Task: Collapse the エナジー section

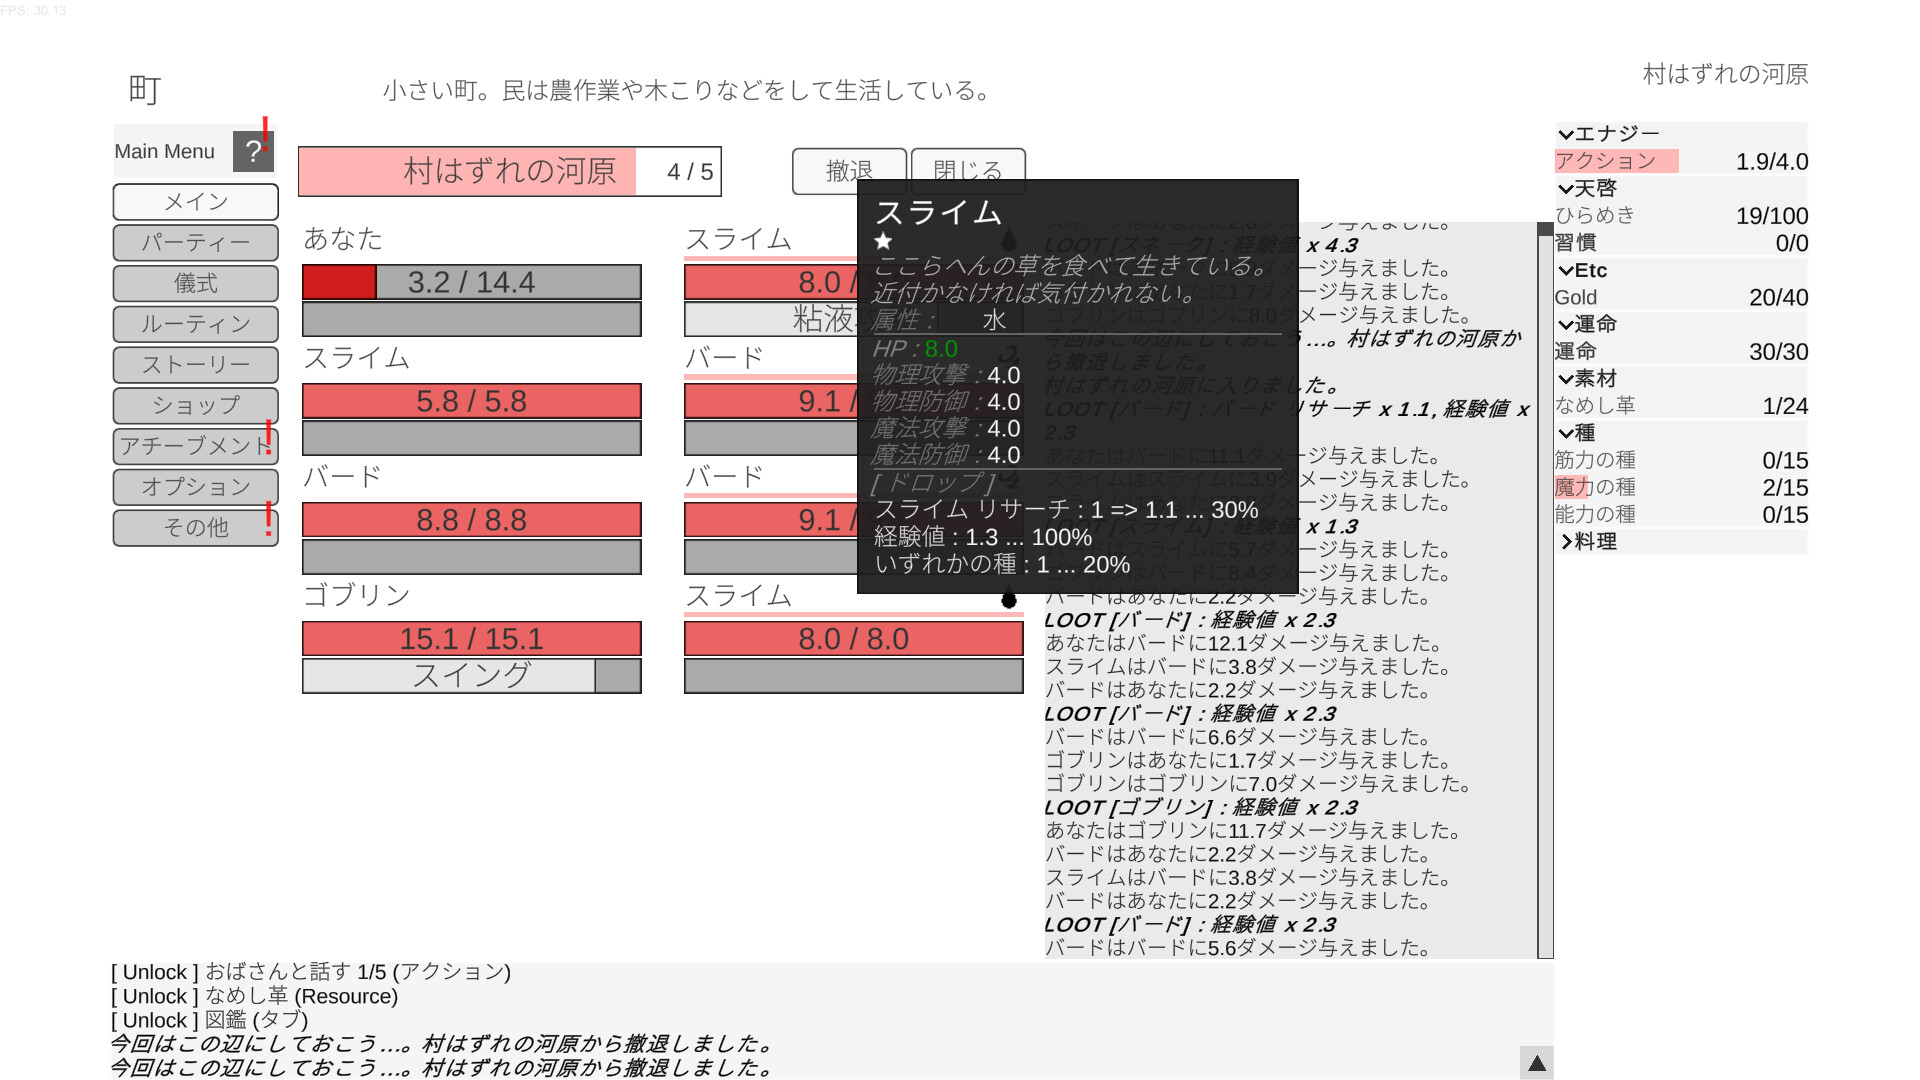Action: pos(1566,134)
